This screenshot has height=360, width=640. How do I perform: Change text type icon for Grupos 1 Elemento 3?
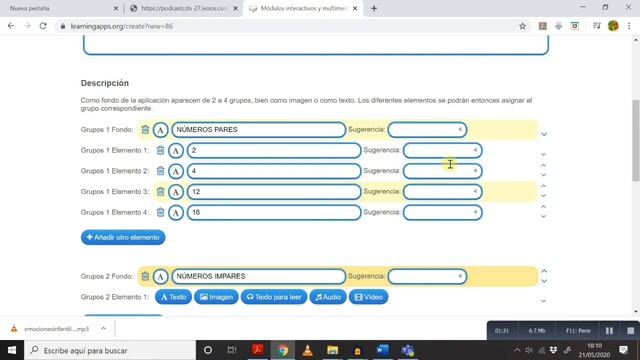(176, 192)
